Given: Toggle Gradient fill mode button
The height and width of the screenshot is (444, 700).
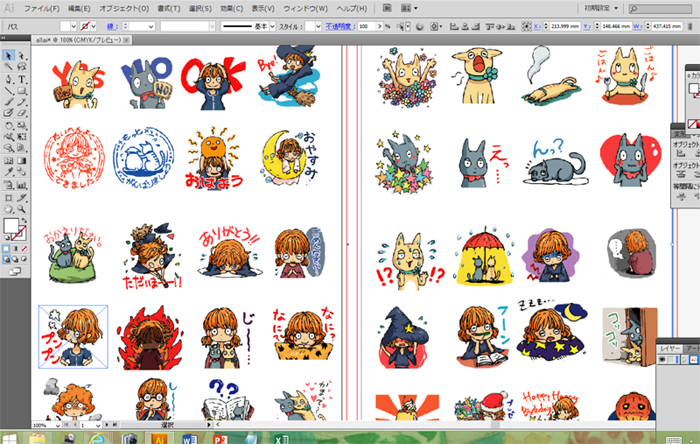Looking at the screenshot, I should coord(15,248).
